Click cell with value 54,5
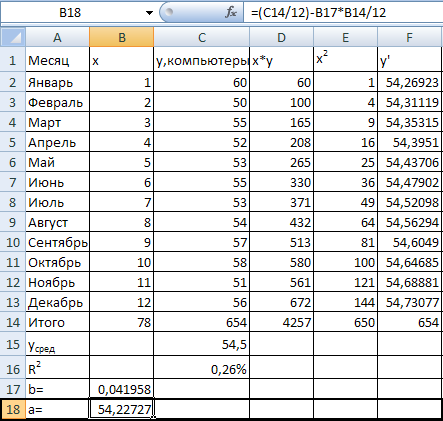This screenshot has height=421, width=443. pyautogui.click(x=202, y=344)
